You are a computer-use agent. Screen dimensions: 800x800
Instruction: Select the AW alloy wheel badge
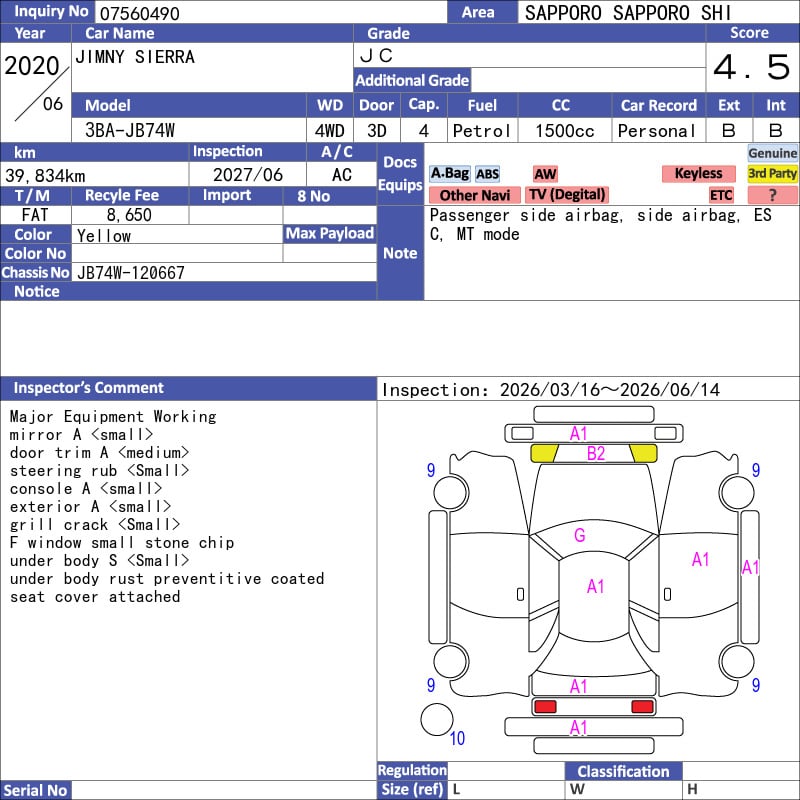[545, 174]
